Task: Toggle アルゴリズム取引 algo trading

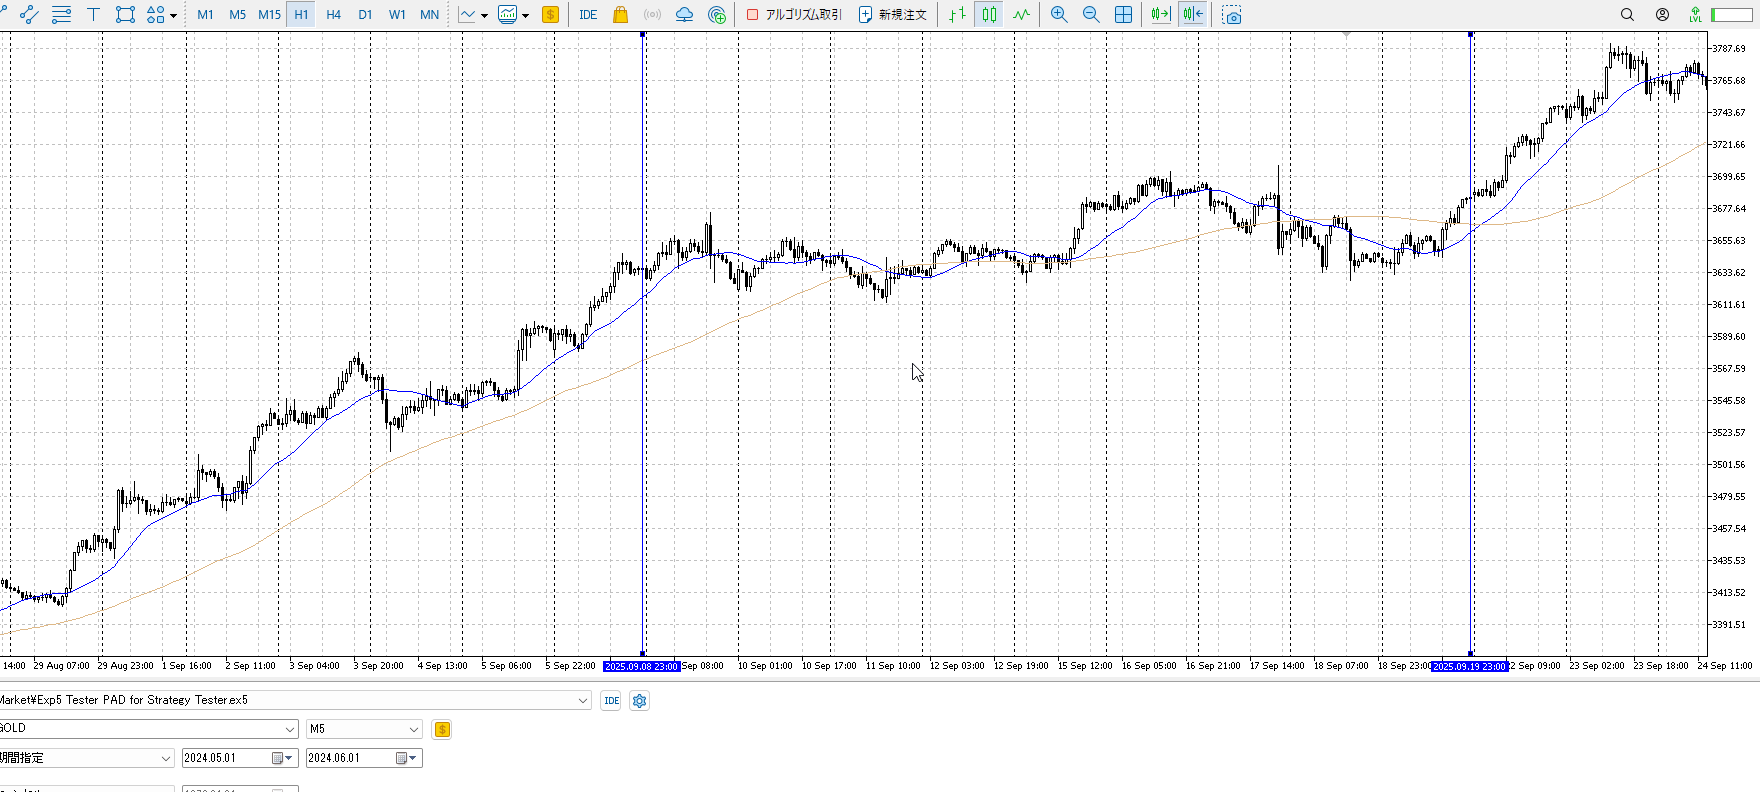Action: point(795,15)
